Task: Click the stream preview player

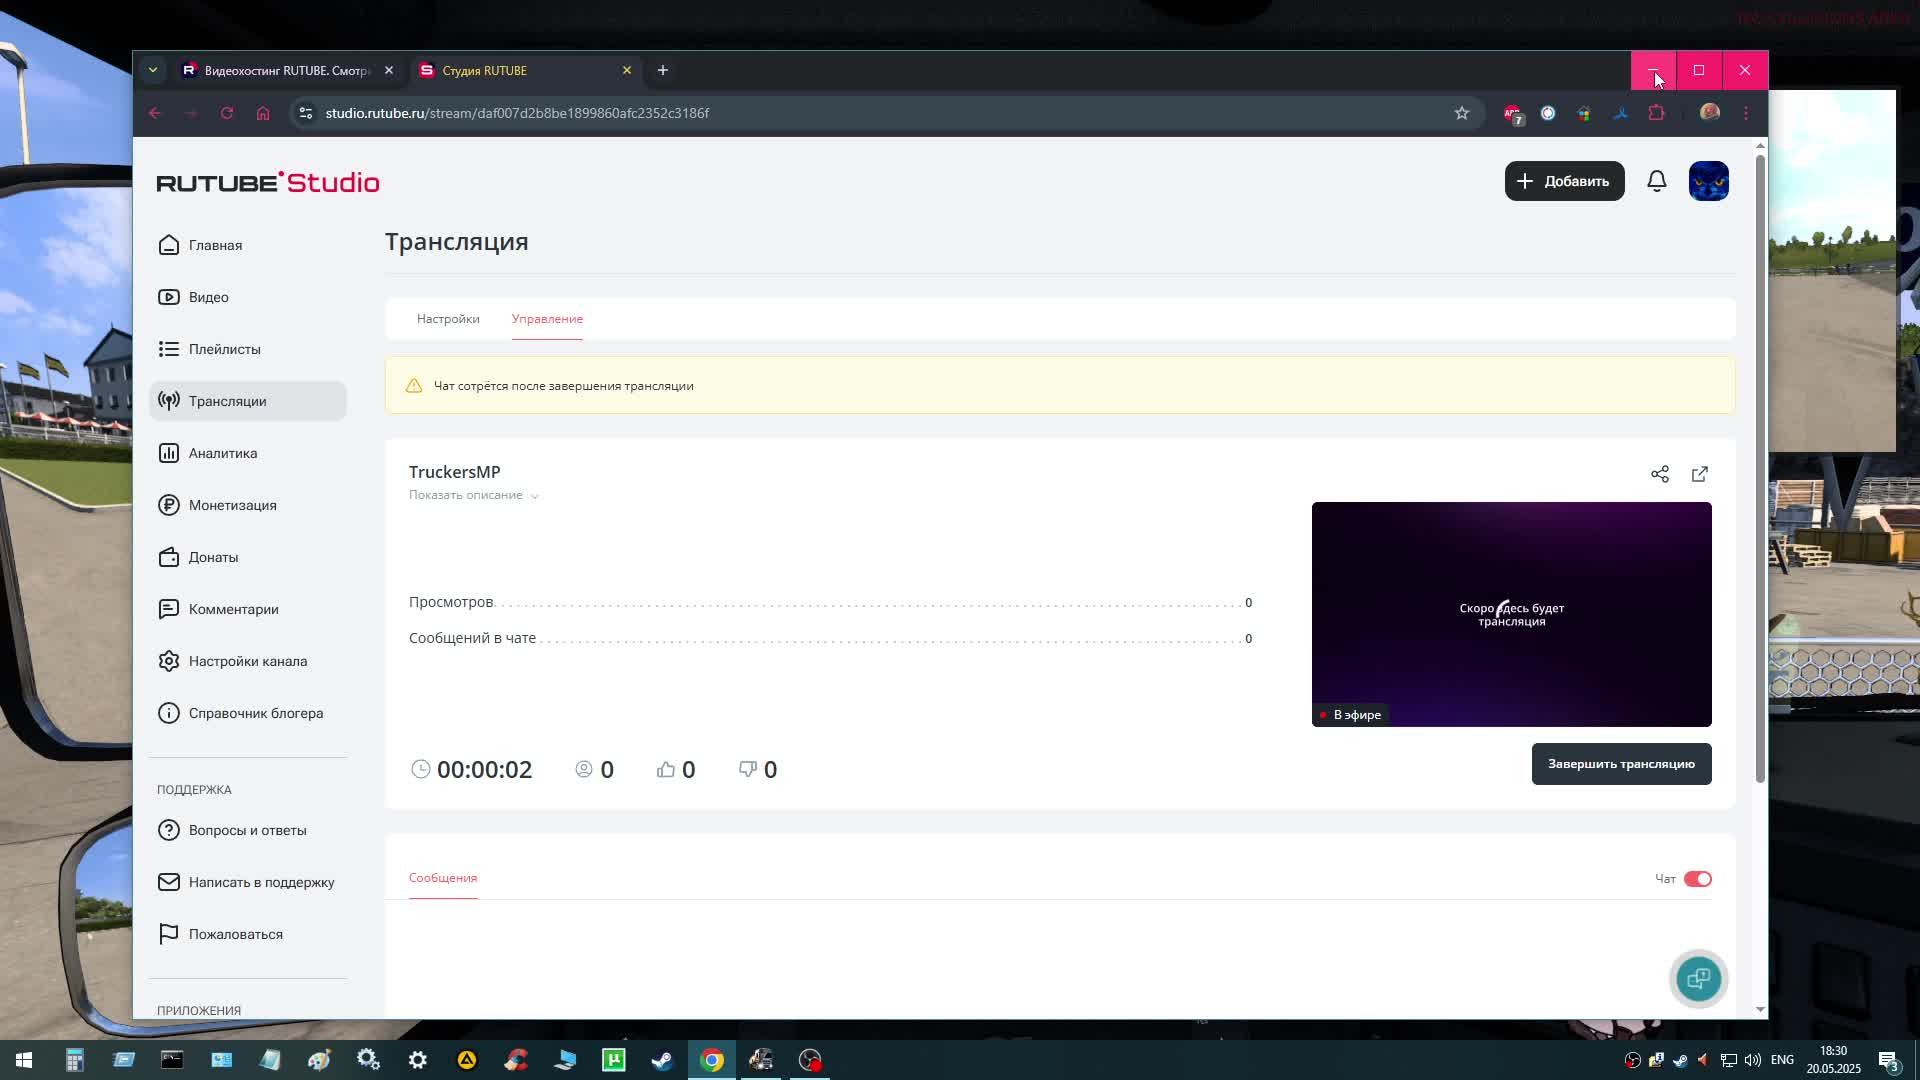Action: coord(1511,614)
